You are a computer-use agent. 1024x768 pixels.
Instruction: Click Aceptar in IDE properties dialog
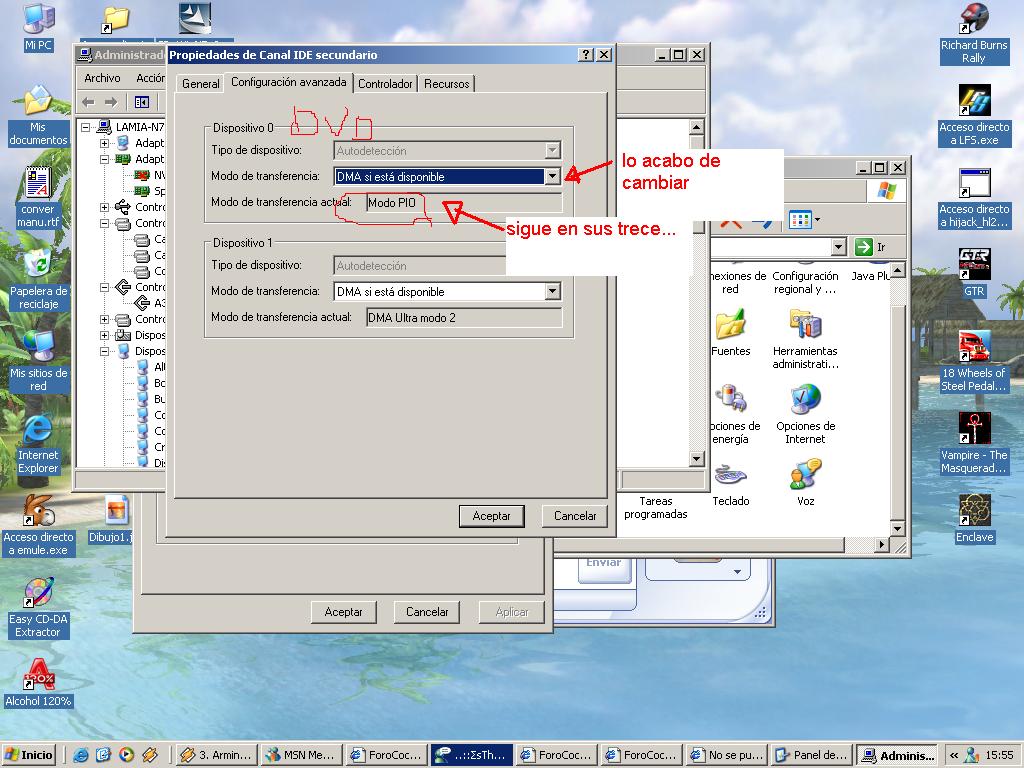[x=491, y=516]
